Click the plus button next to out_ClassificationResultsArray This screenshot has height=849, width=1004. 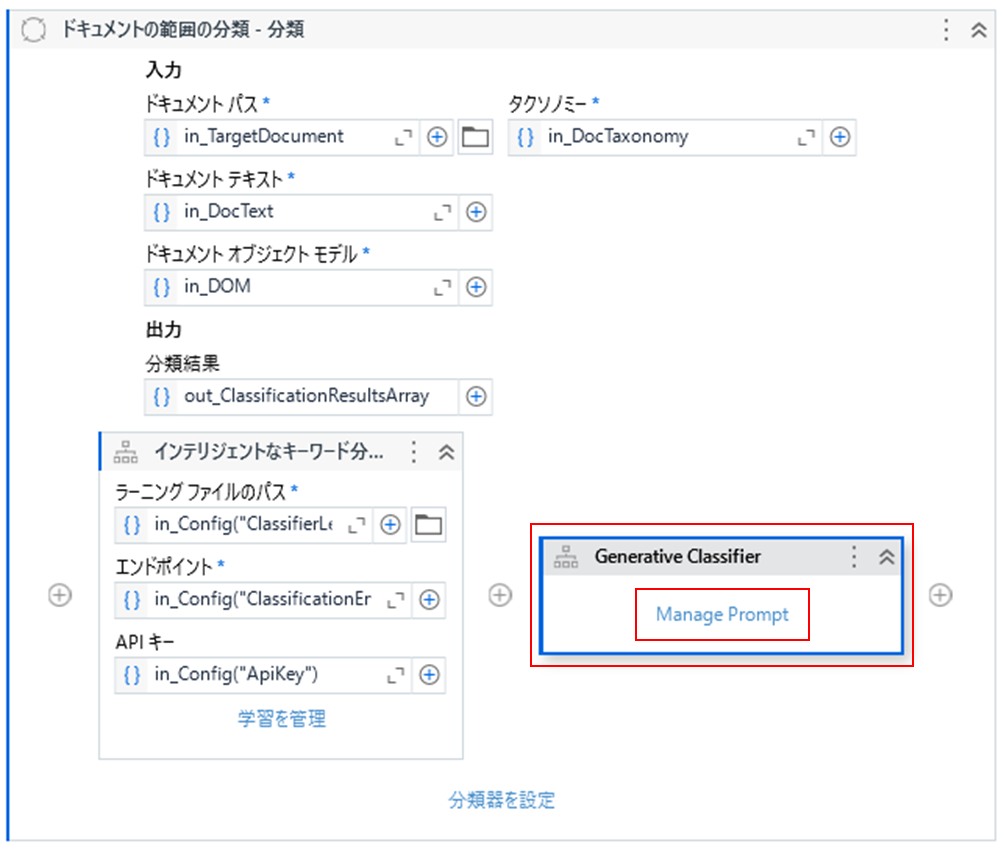(476, 396)
